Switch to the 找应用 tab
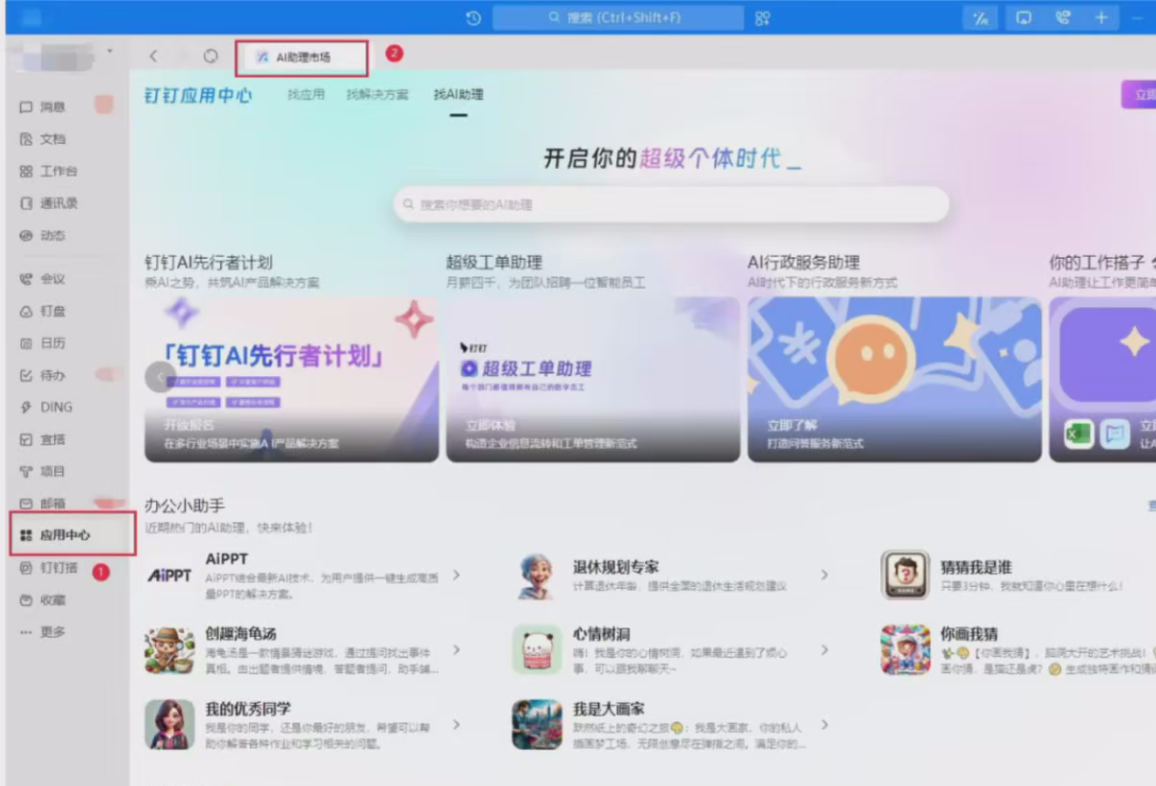 click(306, 94)
